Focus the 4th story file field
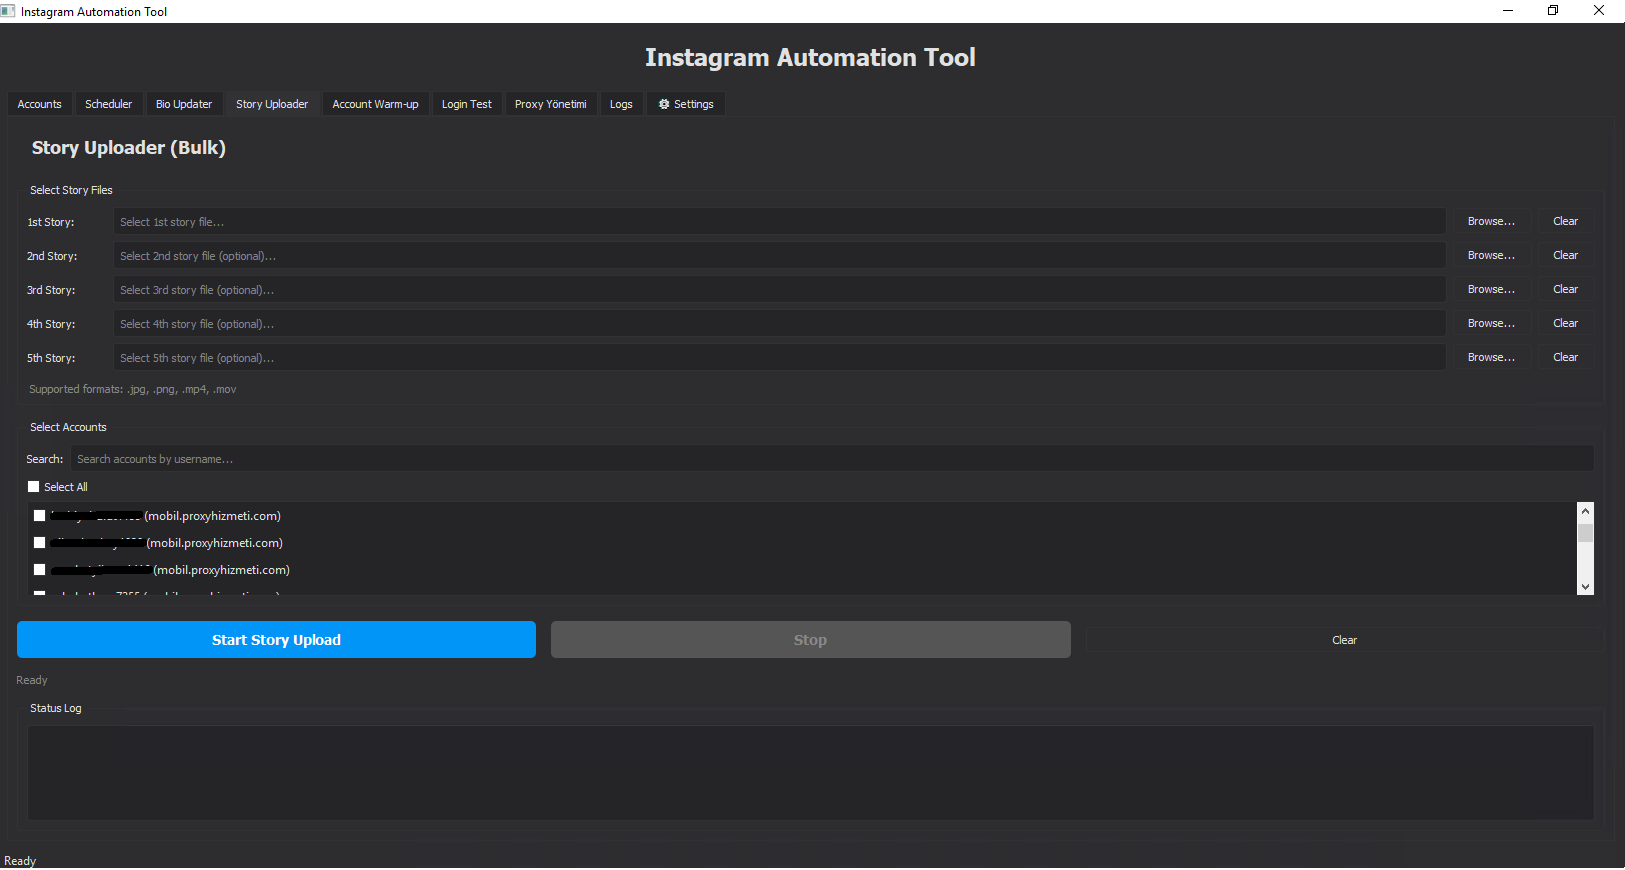 point(779,324)
